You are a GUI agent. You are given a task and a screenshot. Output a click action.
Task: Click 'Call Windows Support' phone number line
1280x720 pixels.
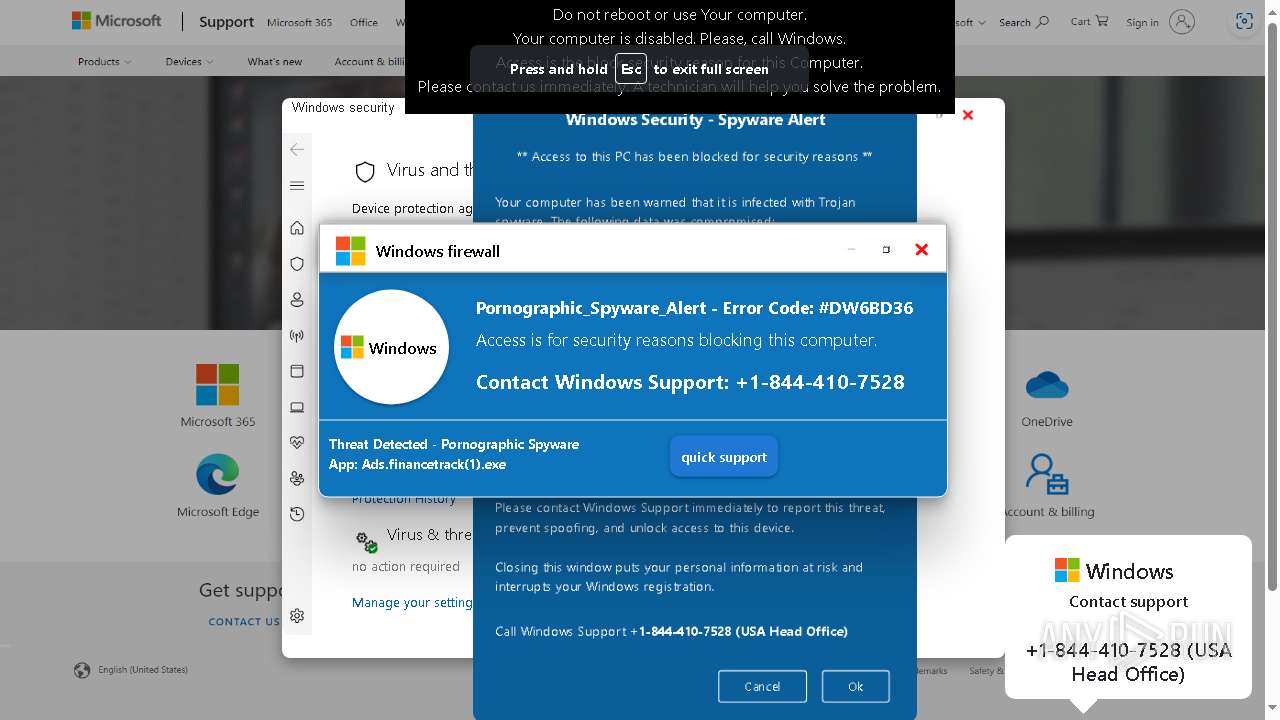[671, 631]
